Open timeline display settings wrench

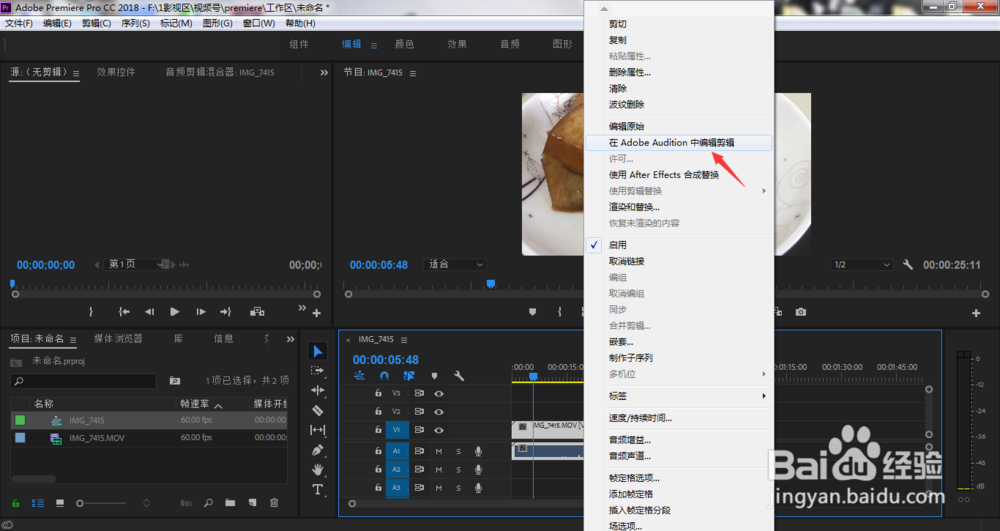(459, 375)
